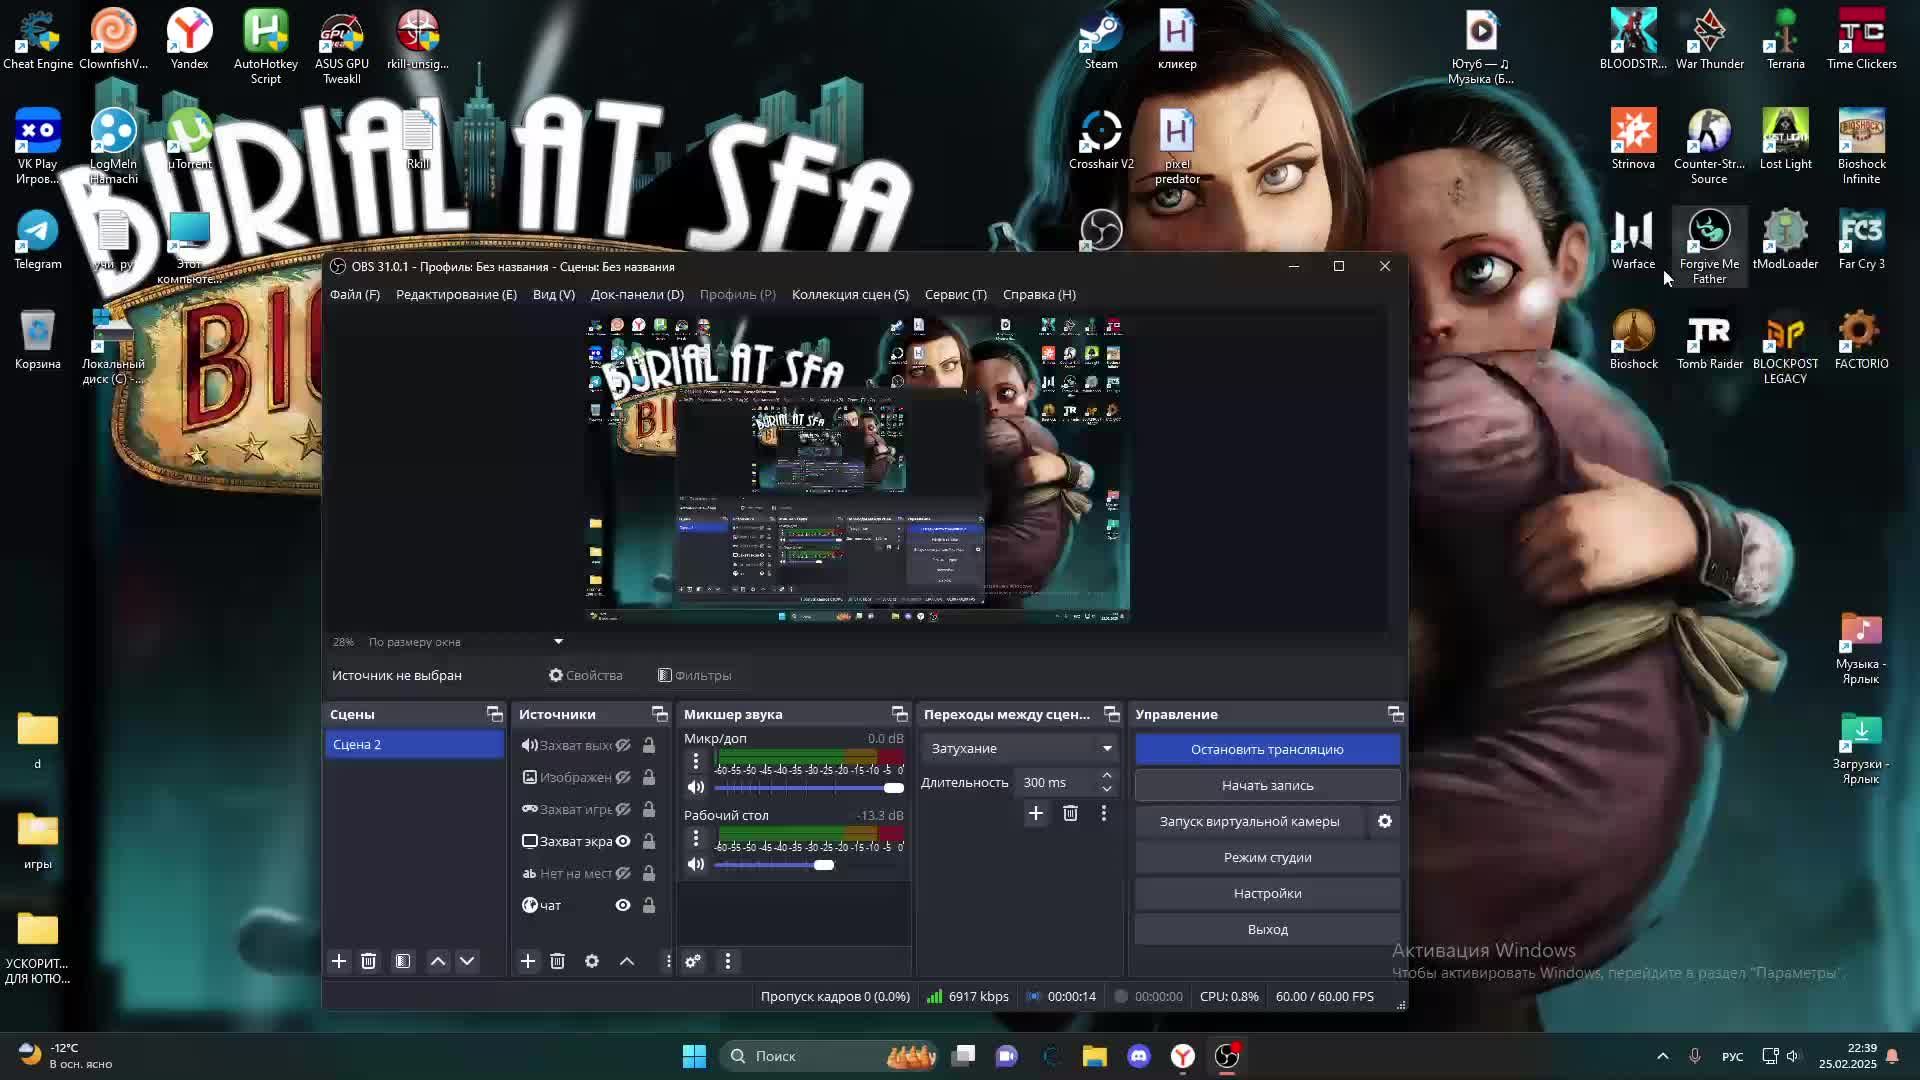
Task: Open Вид menu
Action: (x=554, y=294)
